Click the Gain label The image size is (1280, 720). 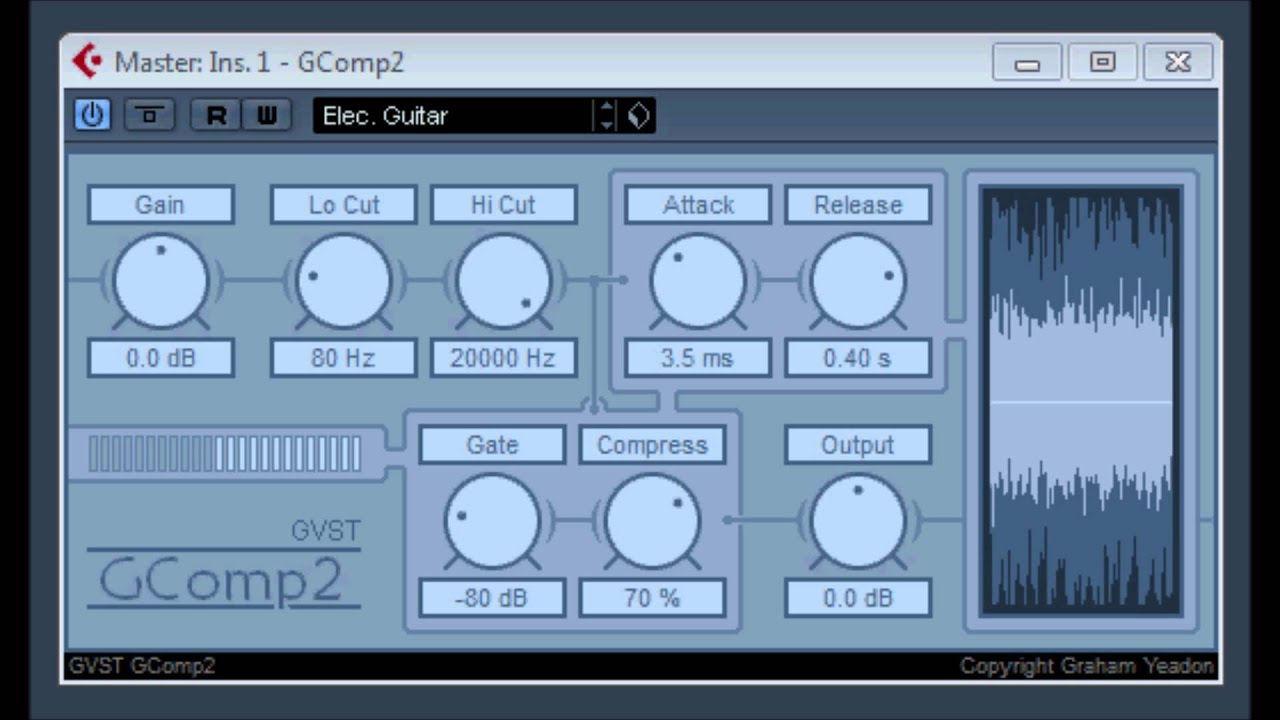[x=160, y=204]
